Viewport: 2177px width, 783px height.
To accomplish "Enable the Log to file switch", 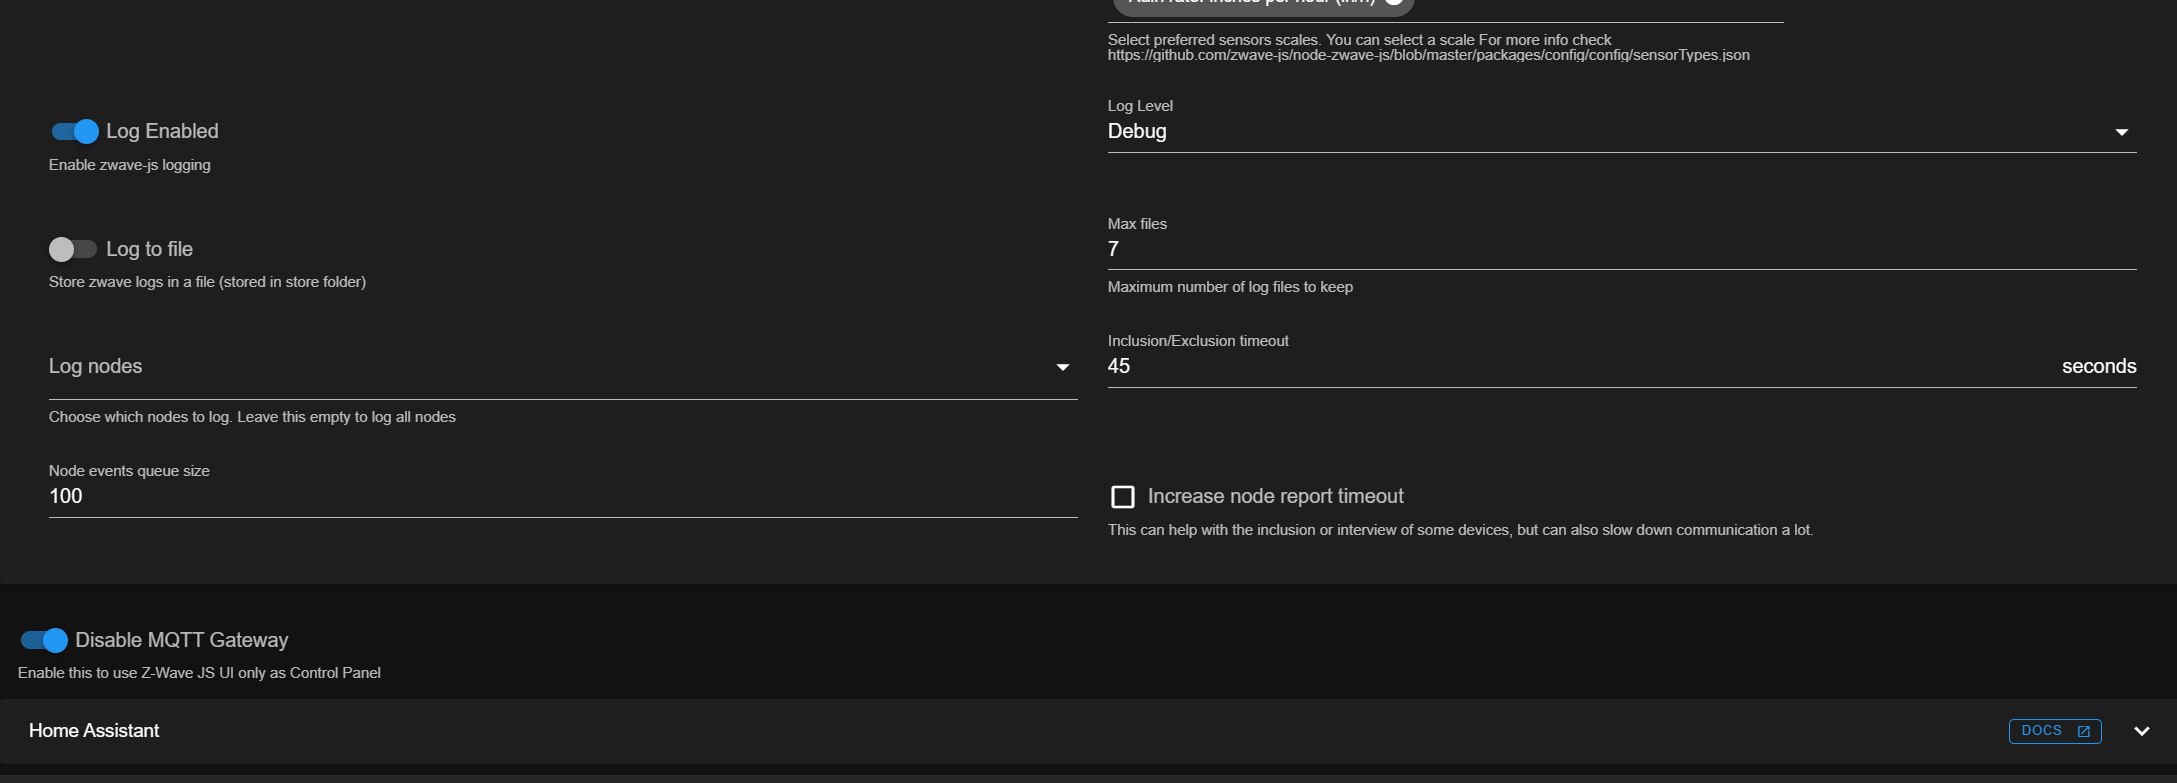I will (73, 249).
